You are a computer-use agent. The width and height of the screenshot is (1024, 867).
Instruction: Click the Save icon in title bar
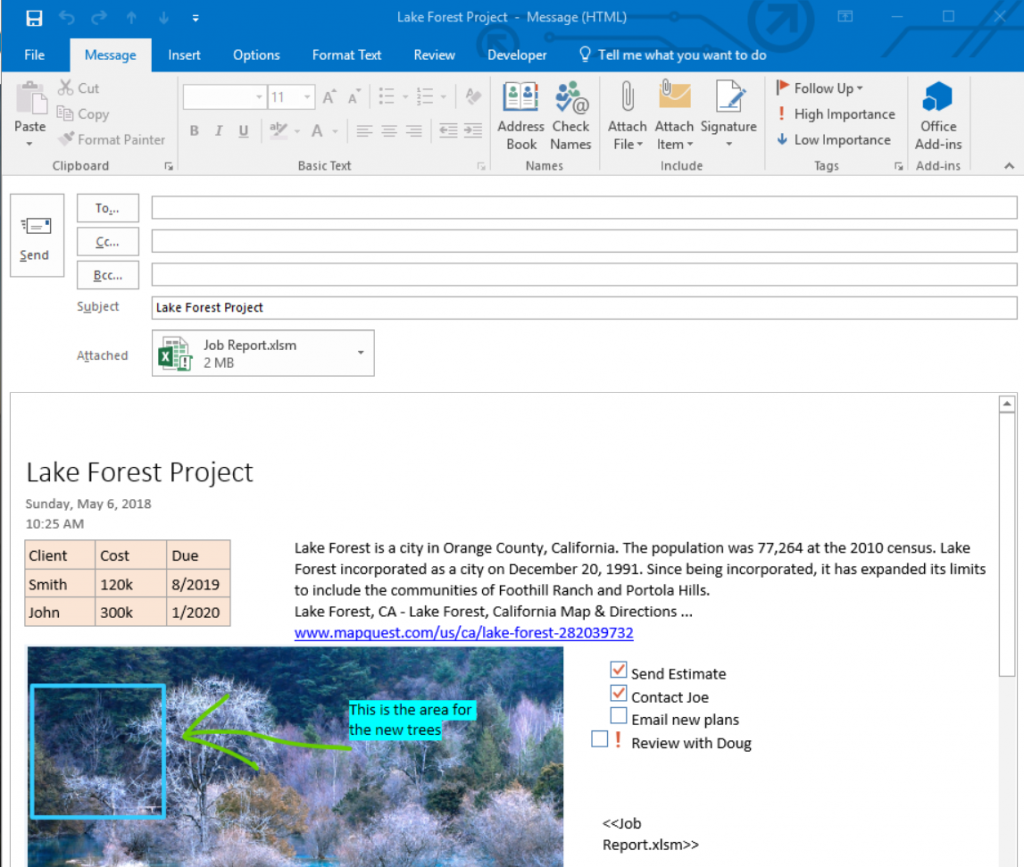point(34,18)
